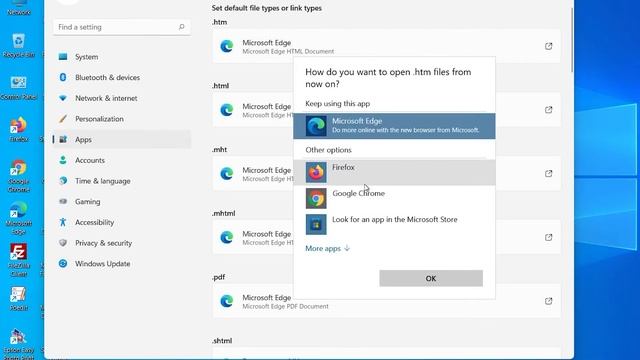
Task: Open external link icon for .html row
Action: [x=549, y=110]
